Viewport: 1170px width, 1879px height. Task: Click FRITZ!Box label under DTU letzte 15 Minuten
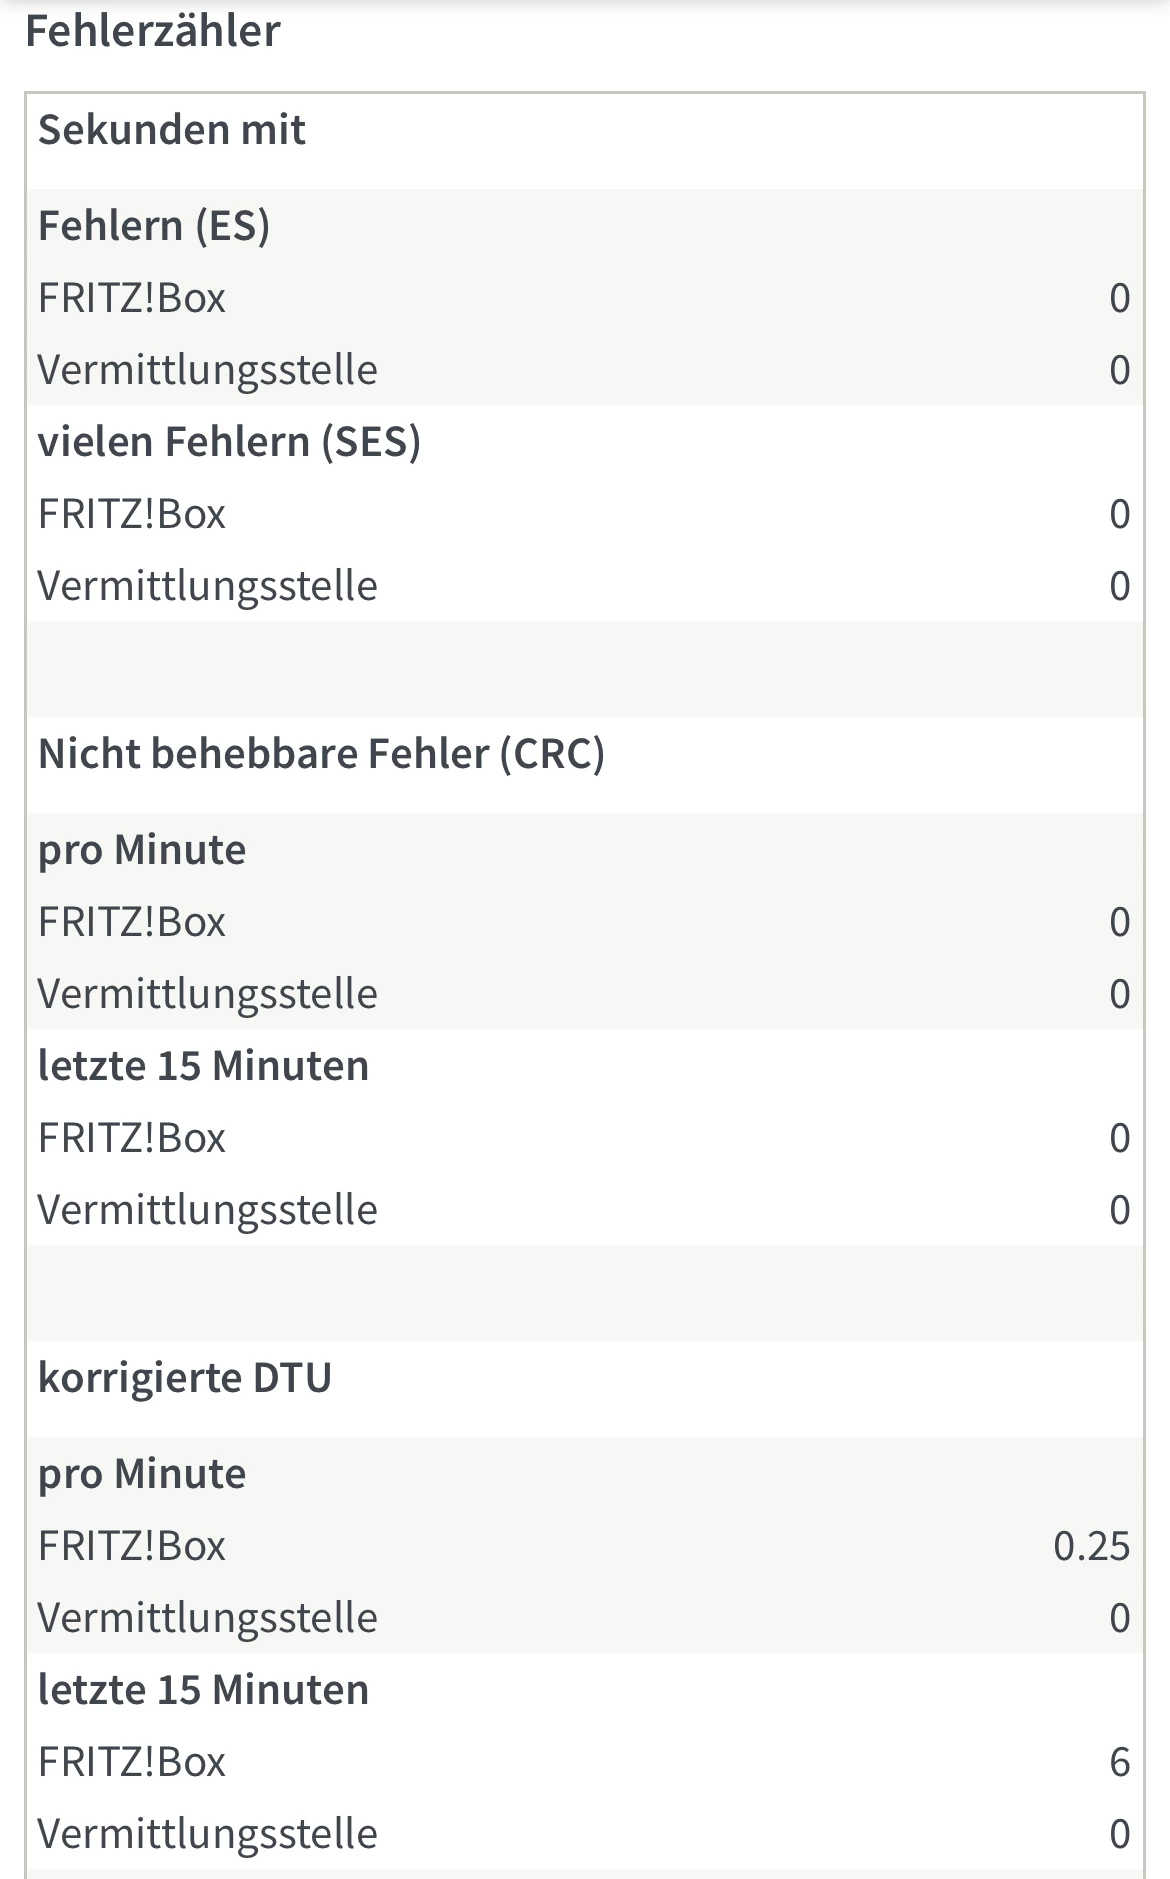(132, 1762)
